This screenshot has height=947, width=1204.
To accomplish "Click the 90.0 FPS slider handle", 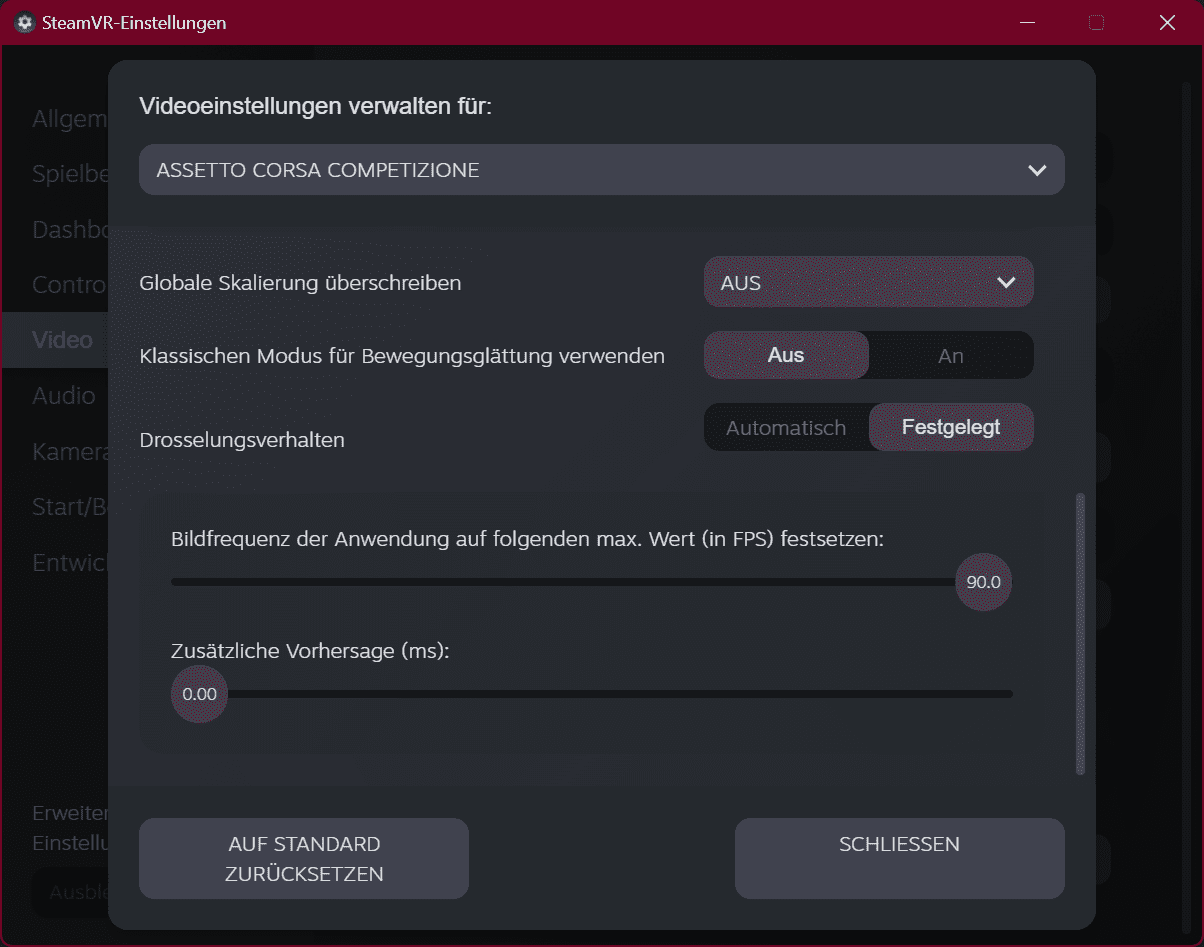I will tap(984, 581).
